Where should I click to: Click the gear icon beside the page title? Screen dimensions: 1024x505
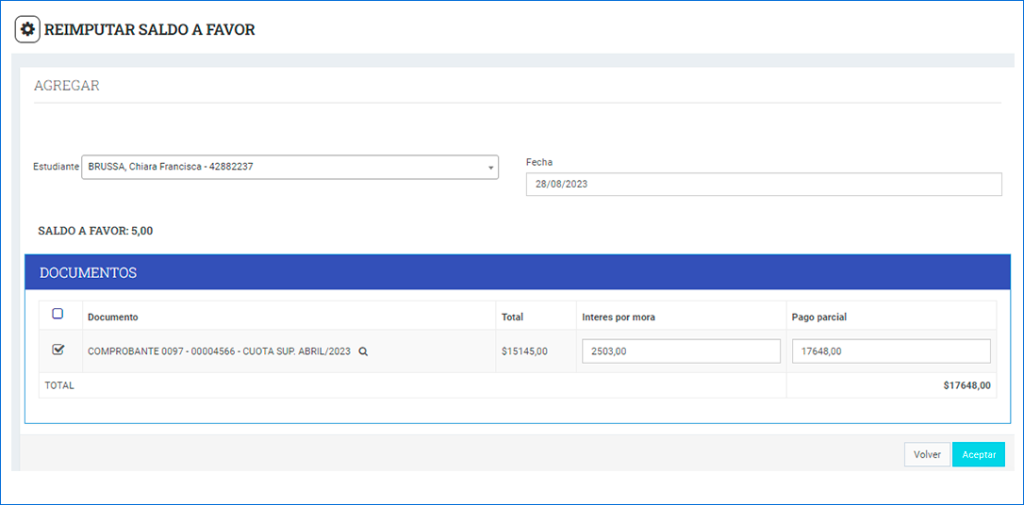(x=28, y=30)
